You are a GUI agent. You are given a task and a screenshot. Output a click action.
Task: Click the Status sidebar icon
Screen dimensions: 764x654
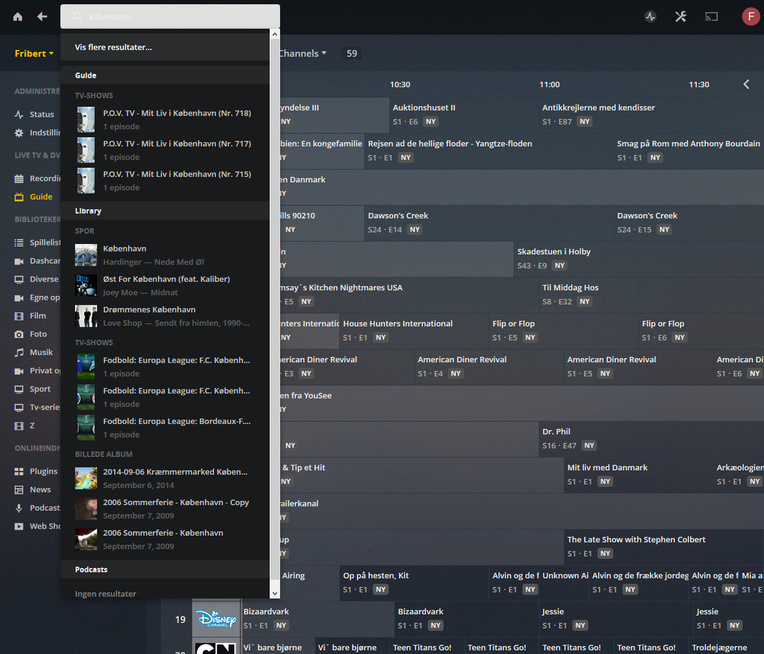19,115
